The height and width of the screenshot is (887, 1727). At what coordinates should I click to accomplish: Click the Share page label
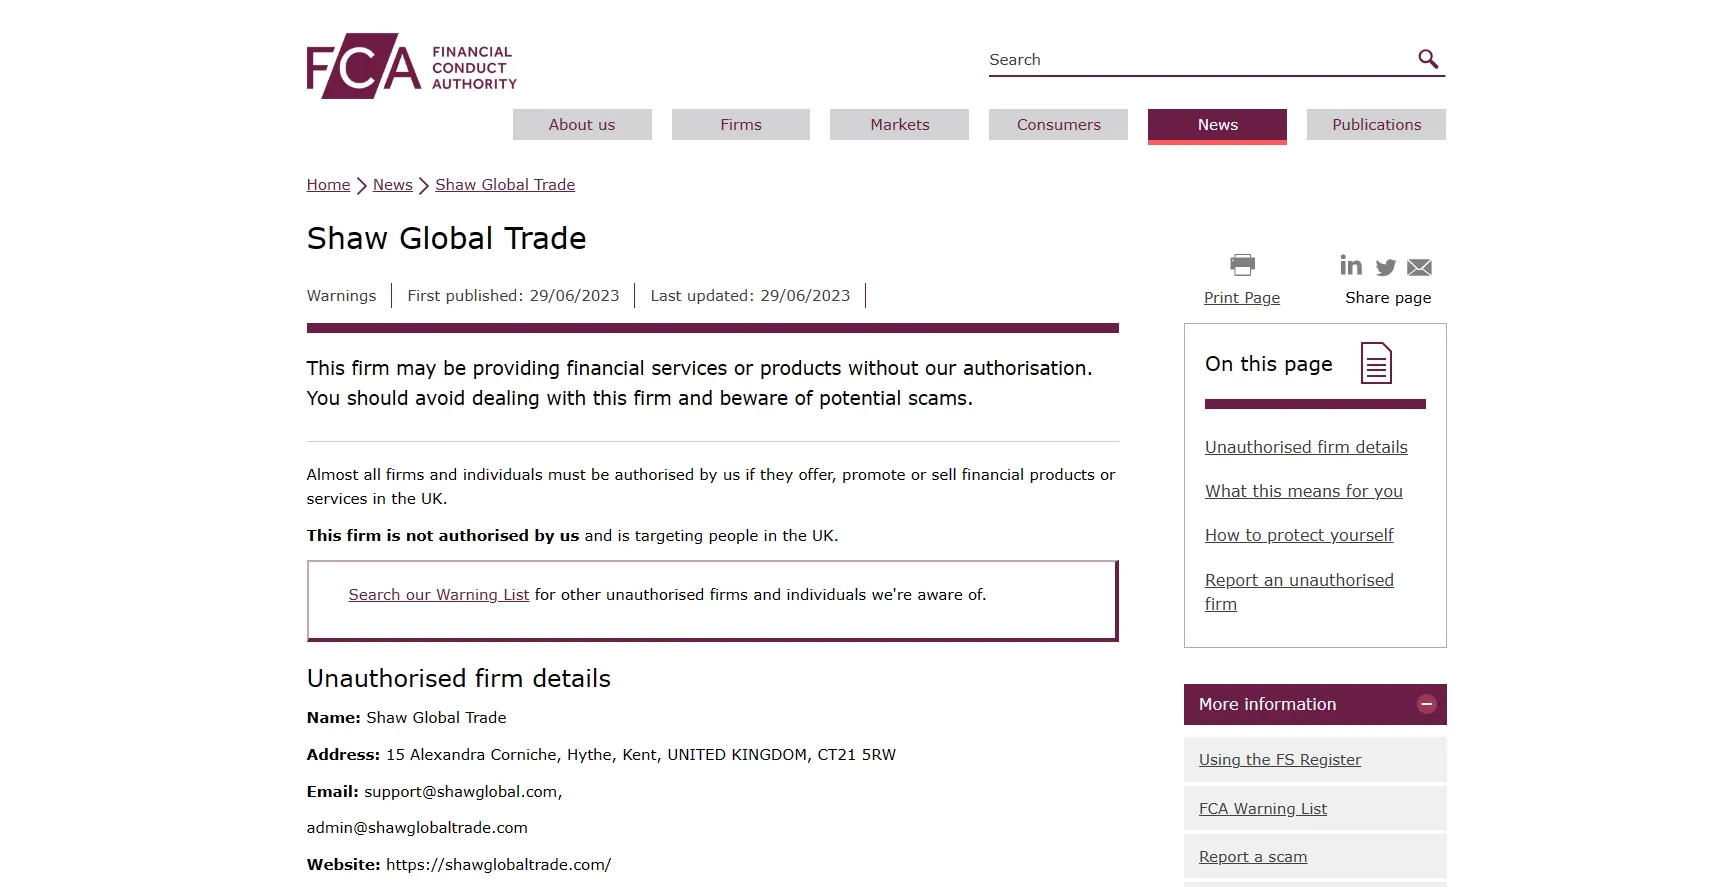(x=1388, y=298)
